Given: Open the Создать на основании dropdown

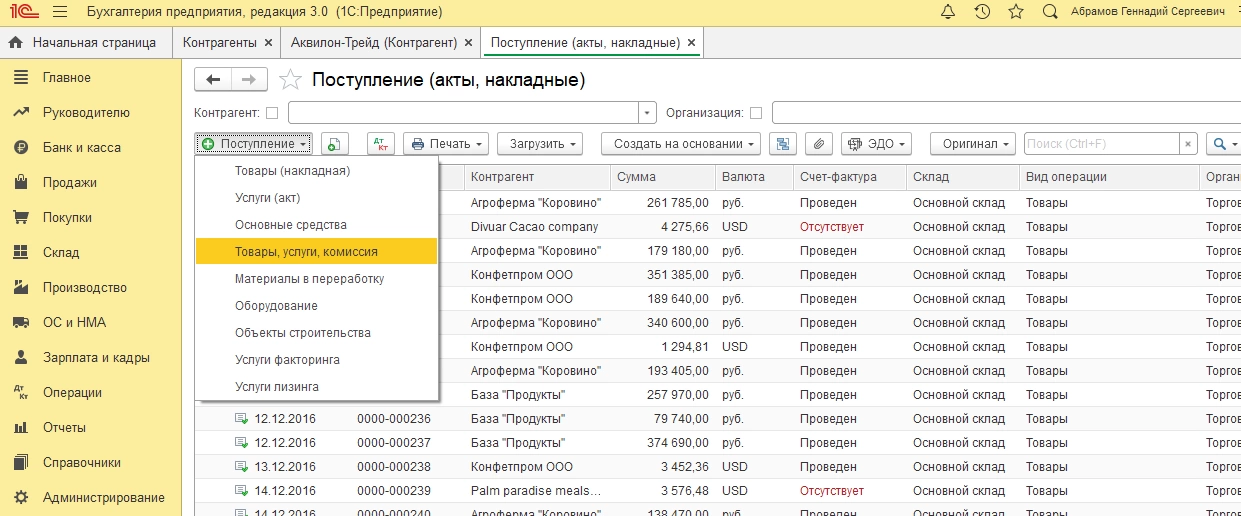Looking at the screenshot, I should coord(681,144).
